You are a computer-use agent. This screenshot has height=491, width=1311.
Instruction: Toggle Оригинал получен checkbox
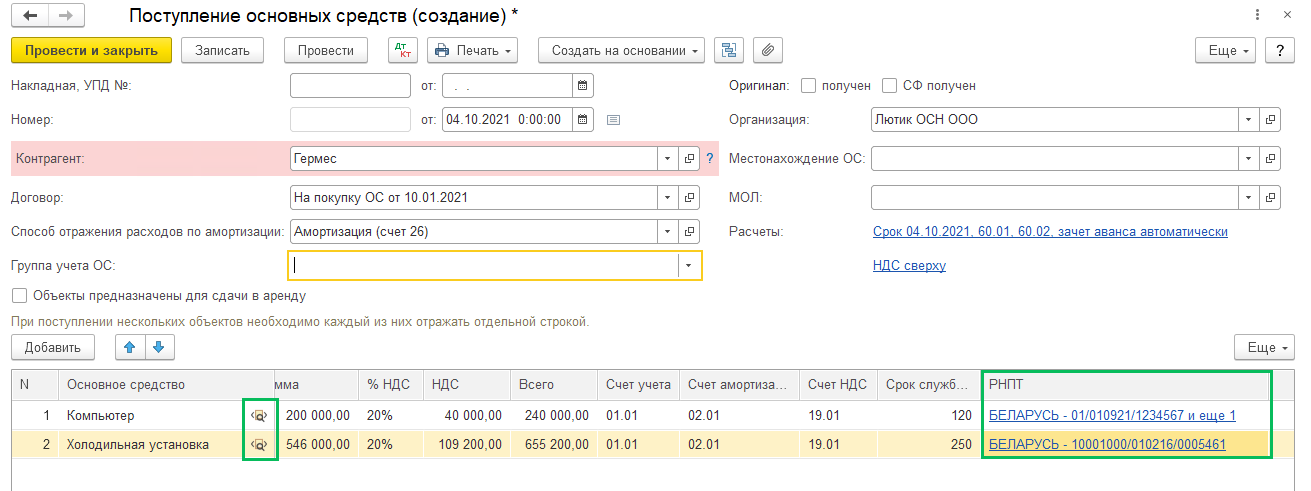click(809, 86)
